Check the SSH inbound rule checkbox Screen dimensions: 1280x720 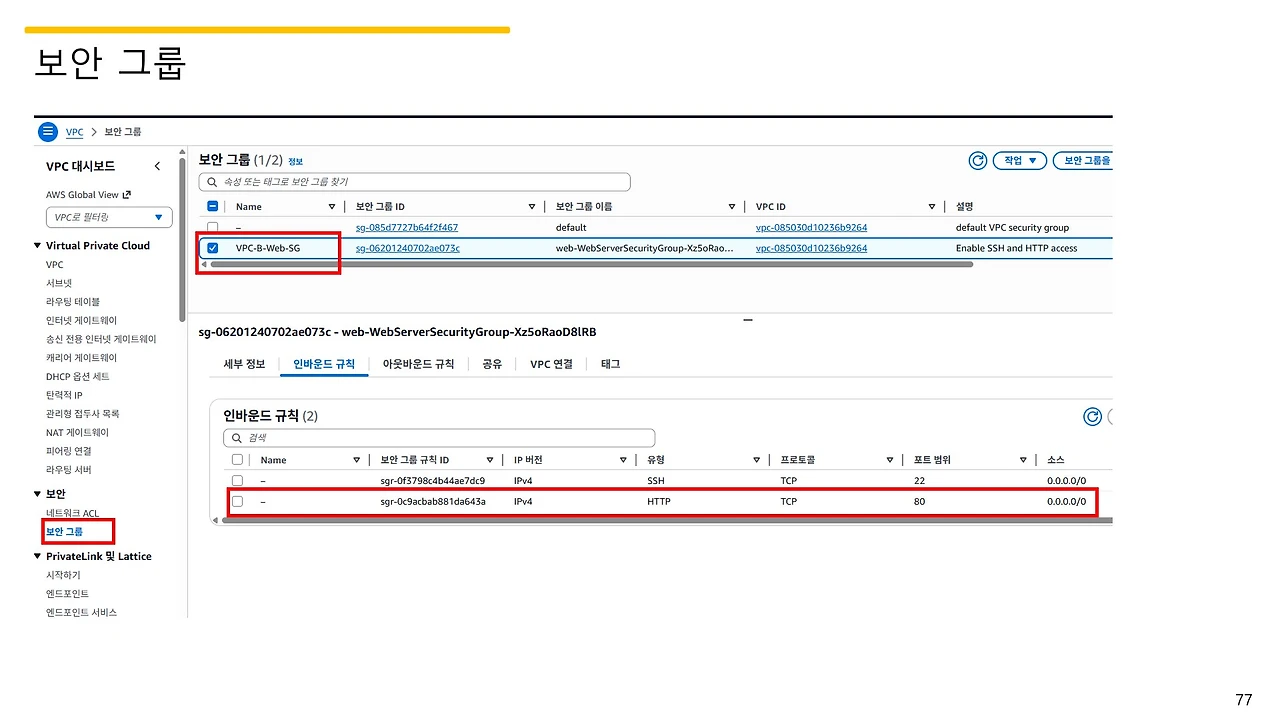click(x=237, y=481)
